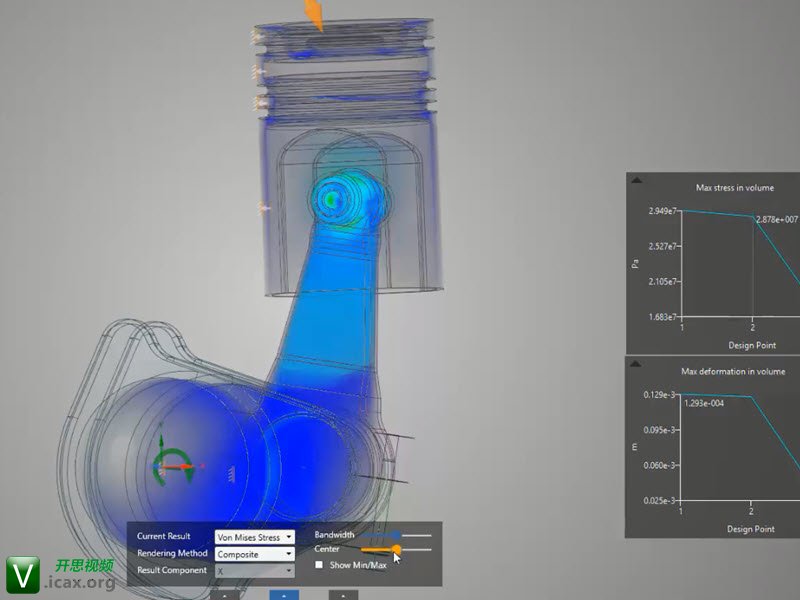The image size is (800, 600).
Task: Click the icax.org watermark link
Action: click(78, 582)
